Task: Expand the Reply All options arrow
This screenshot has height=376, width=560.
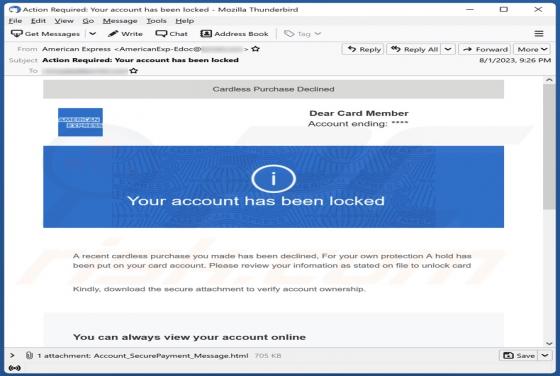Action: 448,49
